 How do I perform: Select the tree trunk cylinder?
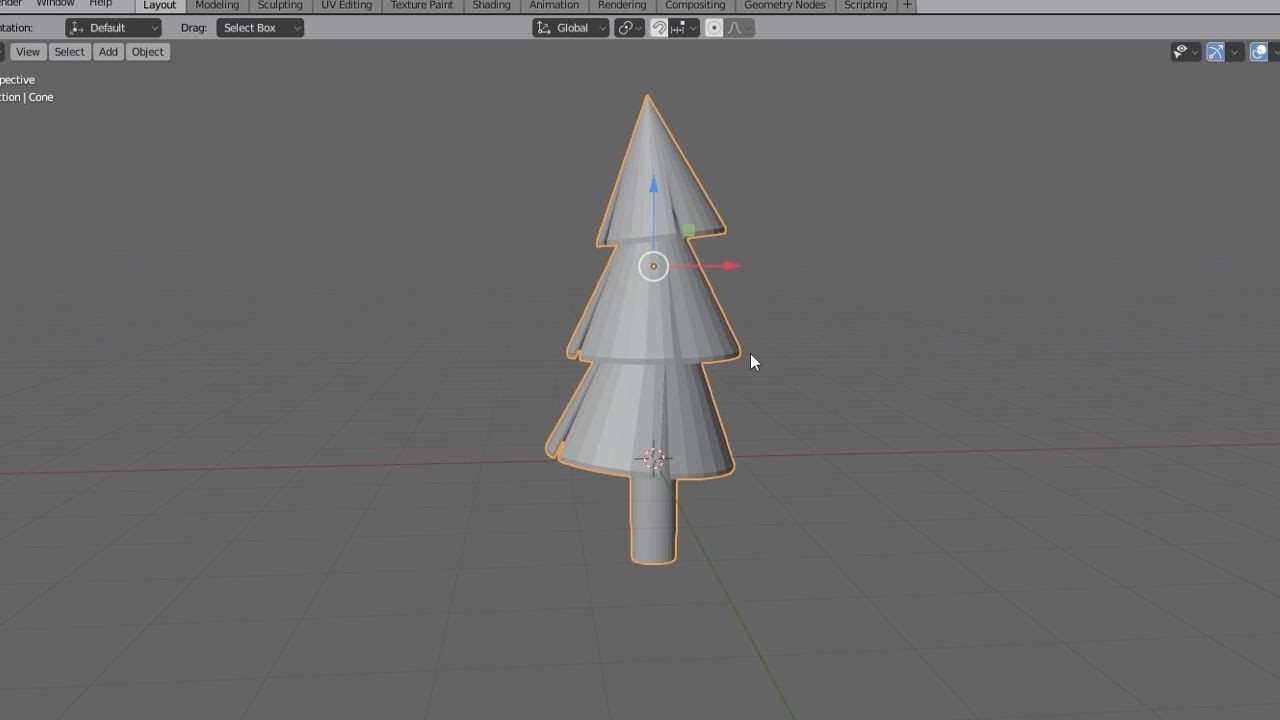[x=653, y=520]
